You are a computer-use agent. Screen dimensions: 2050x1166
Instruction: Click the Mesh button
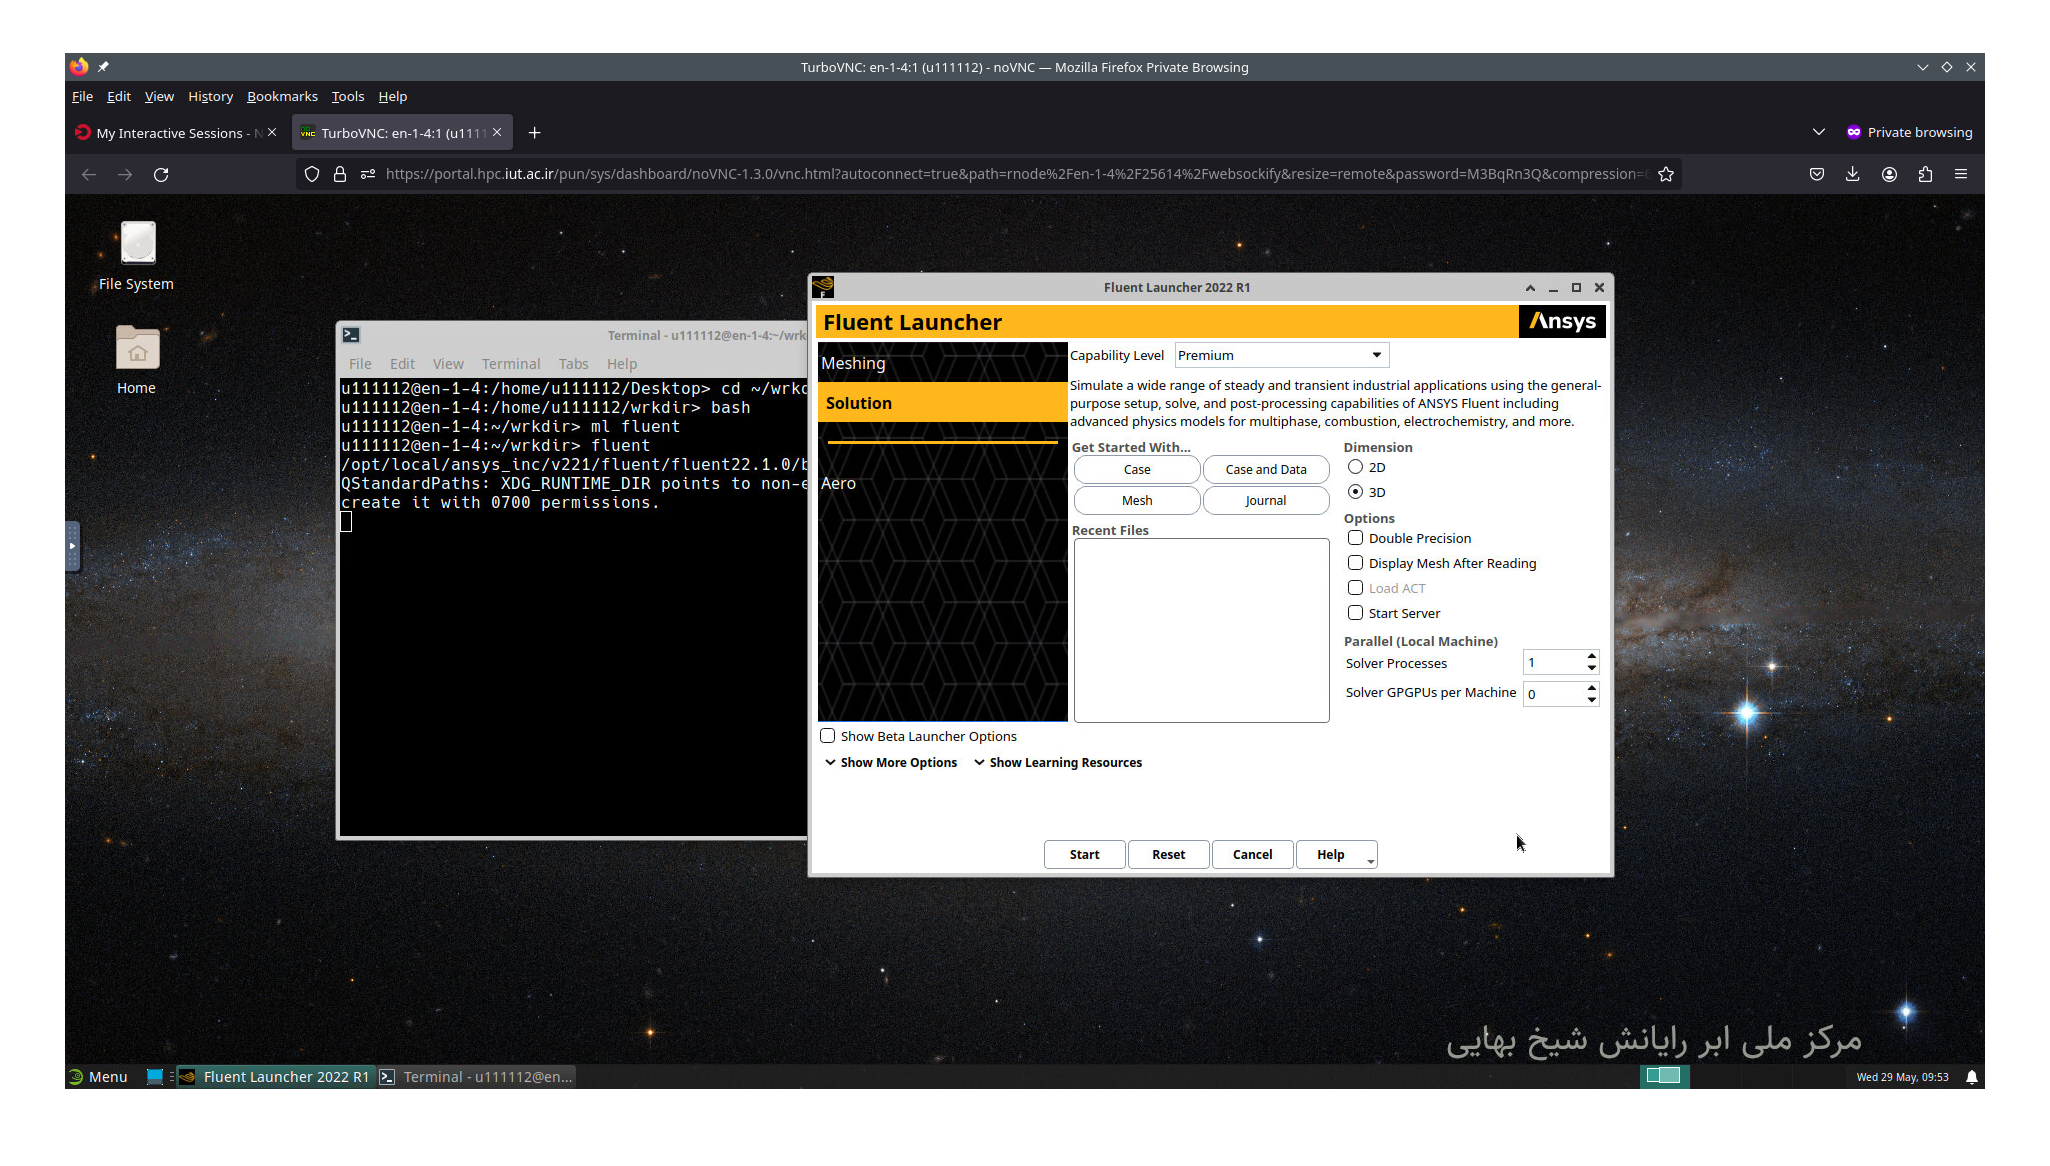1137,500
